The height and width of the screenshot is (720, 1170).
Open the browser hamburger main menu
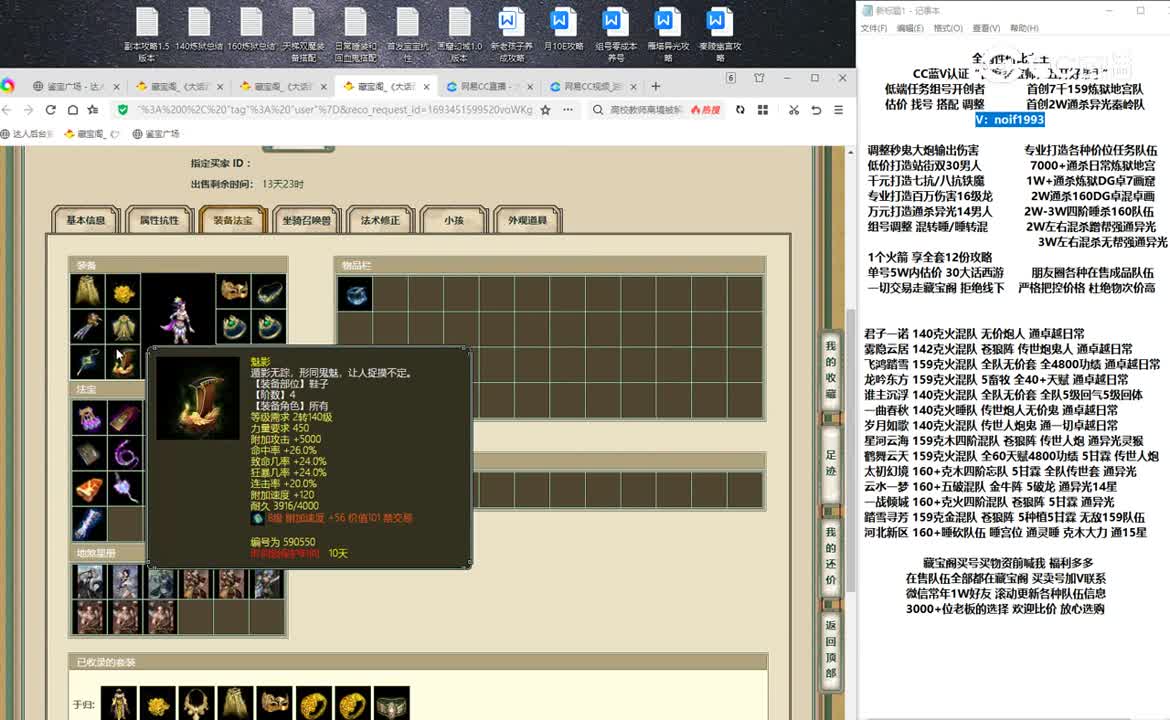coord(839,110)
